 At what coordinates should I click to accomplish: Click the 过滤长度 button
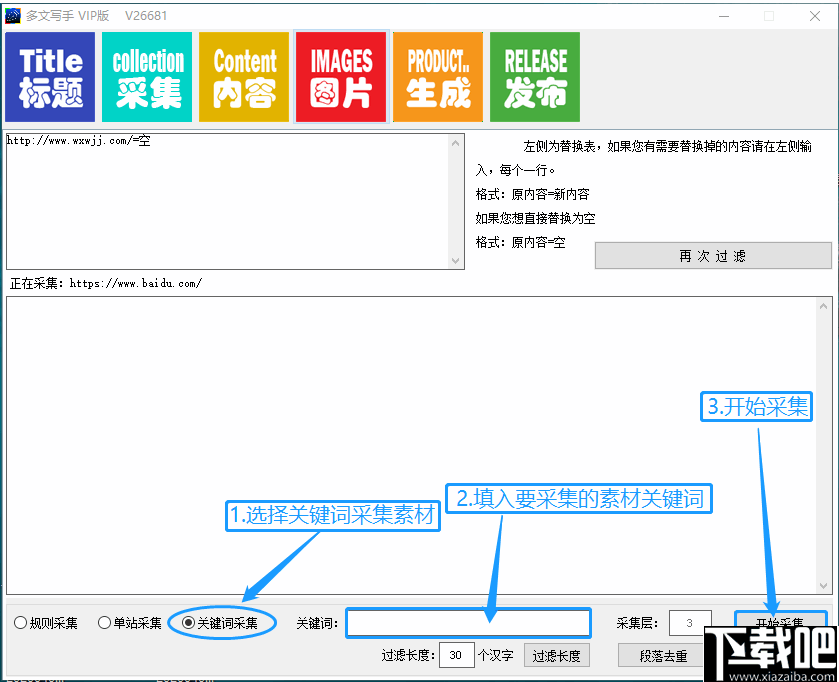tap(556, 655)
